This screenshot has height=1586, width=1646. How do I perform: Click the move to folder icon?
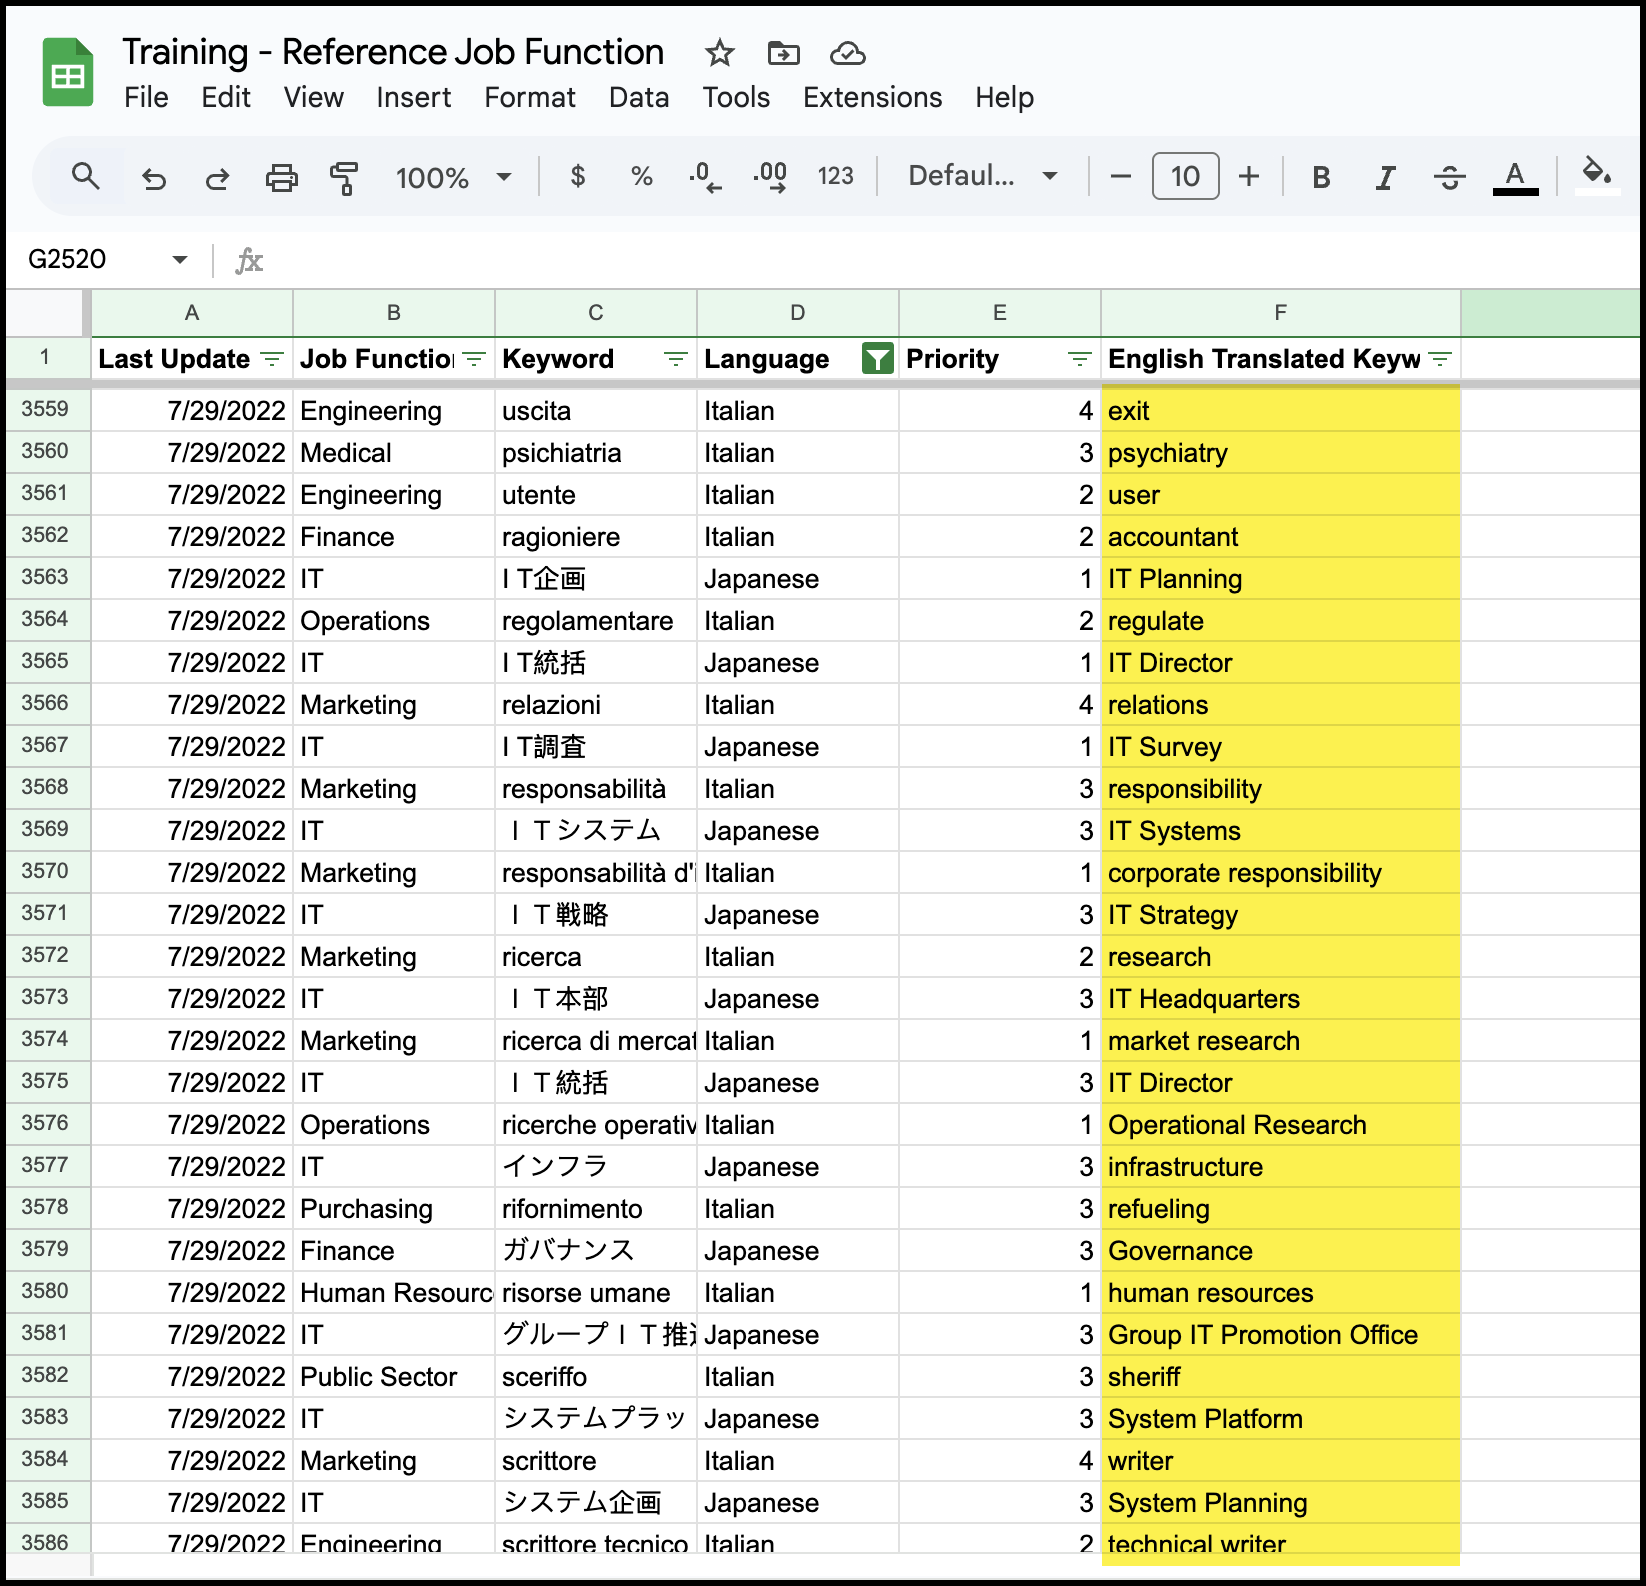(x=783, y=53)
